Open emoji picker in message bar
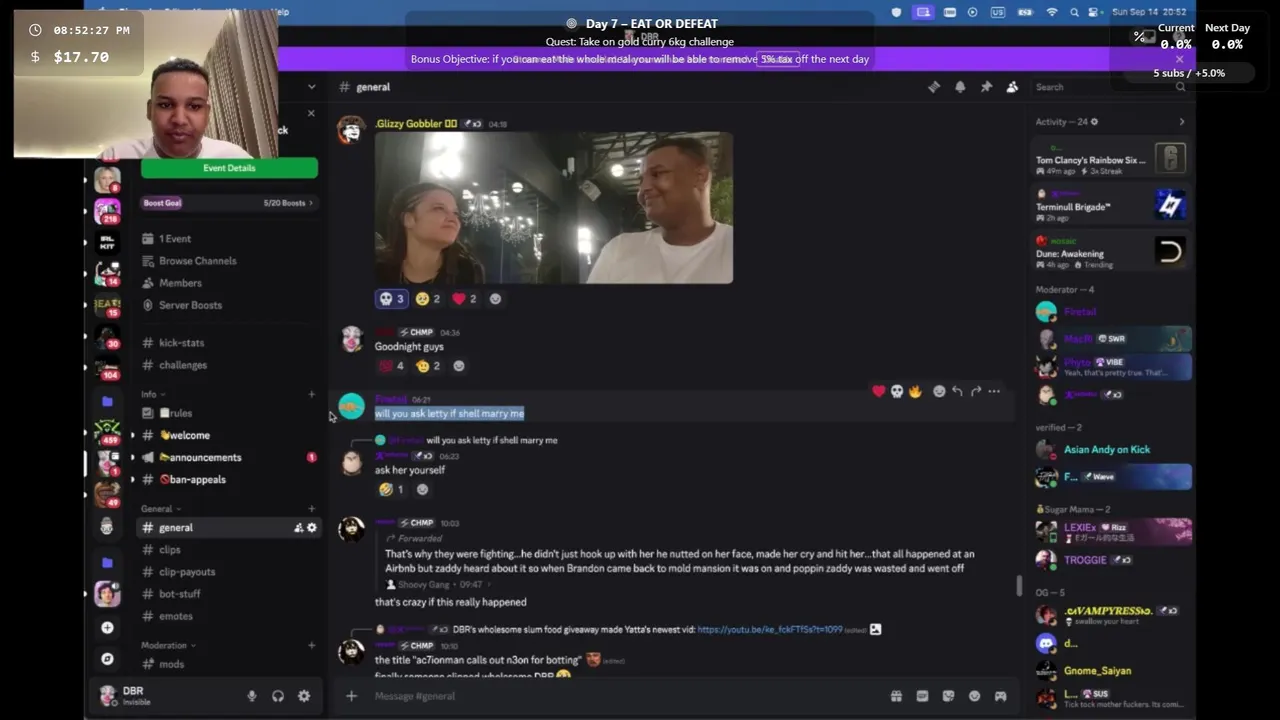The image size is (1280, 720). pos(974,696)
